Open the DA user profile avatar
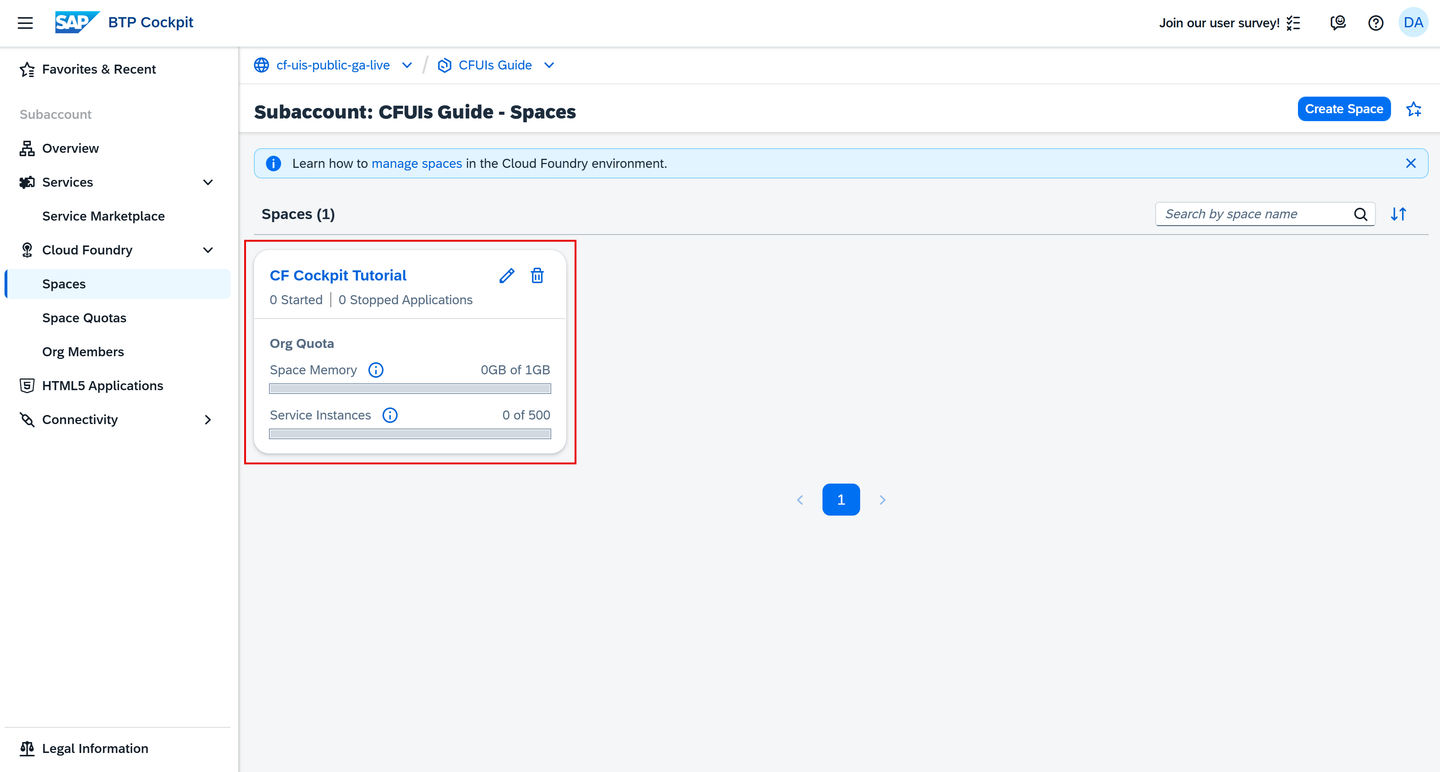Image resolution: width=1440 pixels, height=772 pixels. [x=1413, y=23]
